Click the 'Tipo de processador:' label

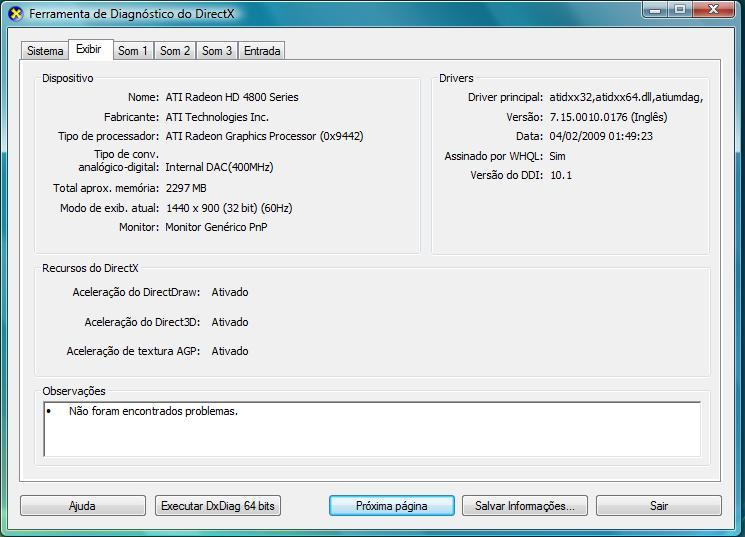click(109, 136)
